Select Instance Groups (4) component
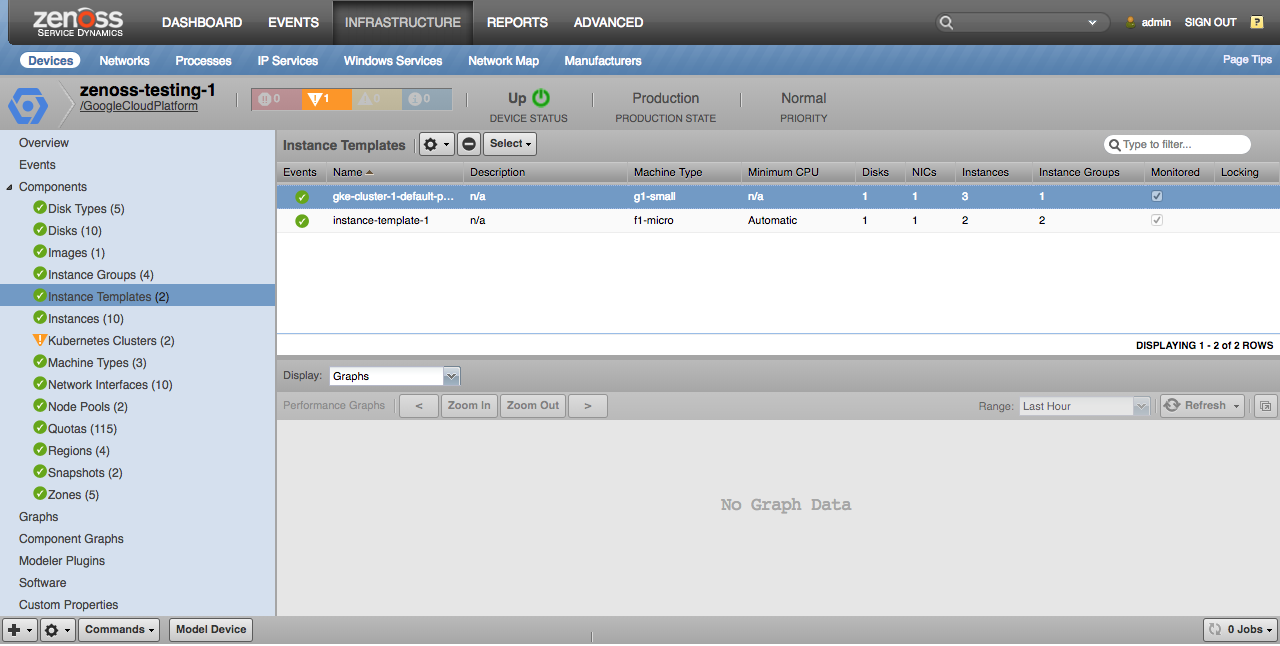The image size is (1280, 646). (100, 275)
